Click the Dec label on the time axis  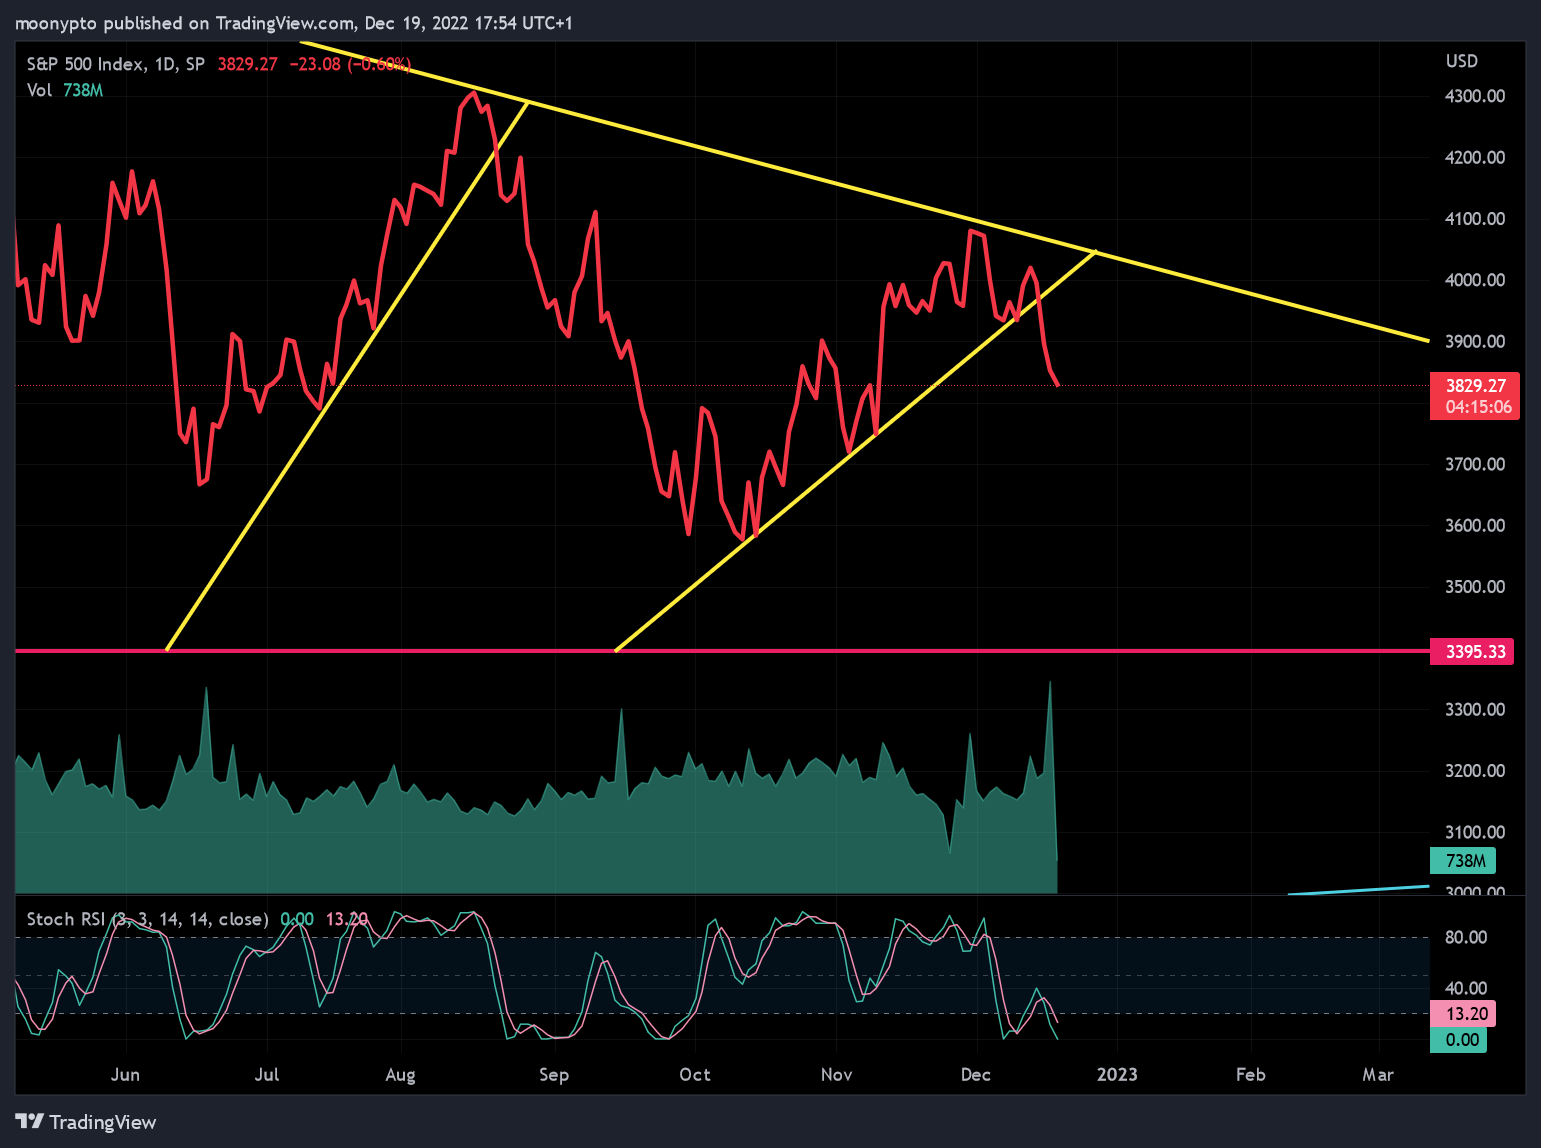[975, 1075]
